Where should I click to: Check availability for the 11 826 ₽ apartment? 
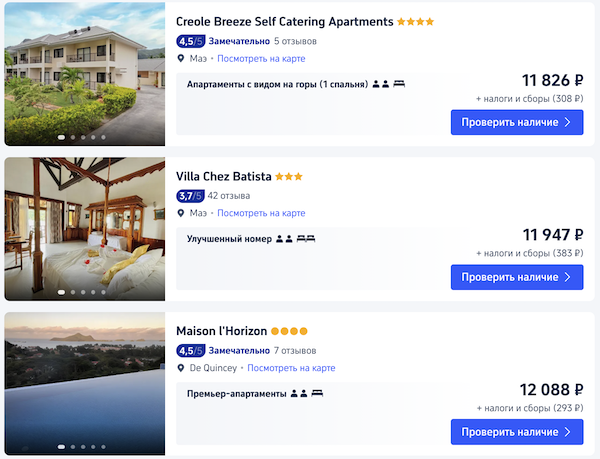(516, 122)
